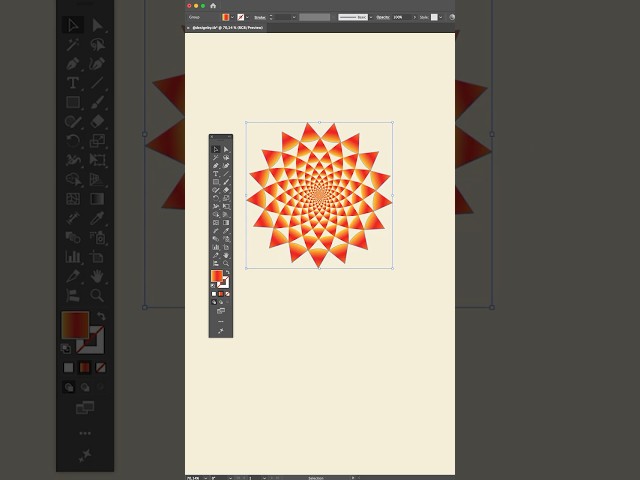Open Stroke panel link in control bar

pos(260,17)
